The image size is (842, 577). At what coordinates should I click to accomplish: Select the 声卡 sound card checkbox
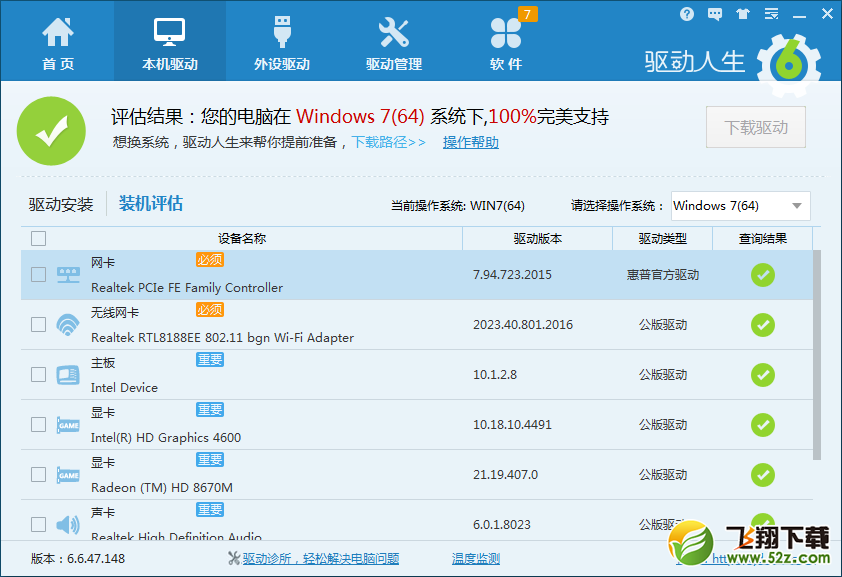[39, 524]
